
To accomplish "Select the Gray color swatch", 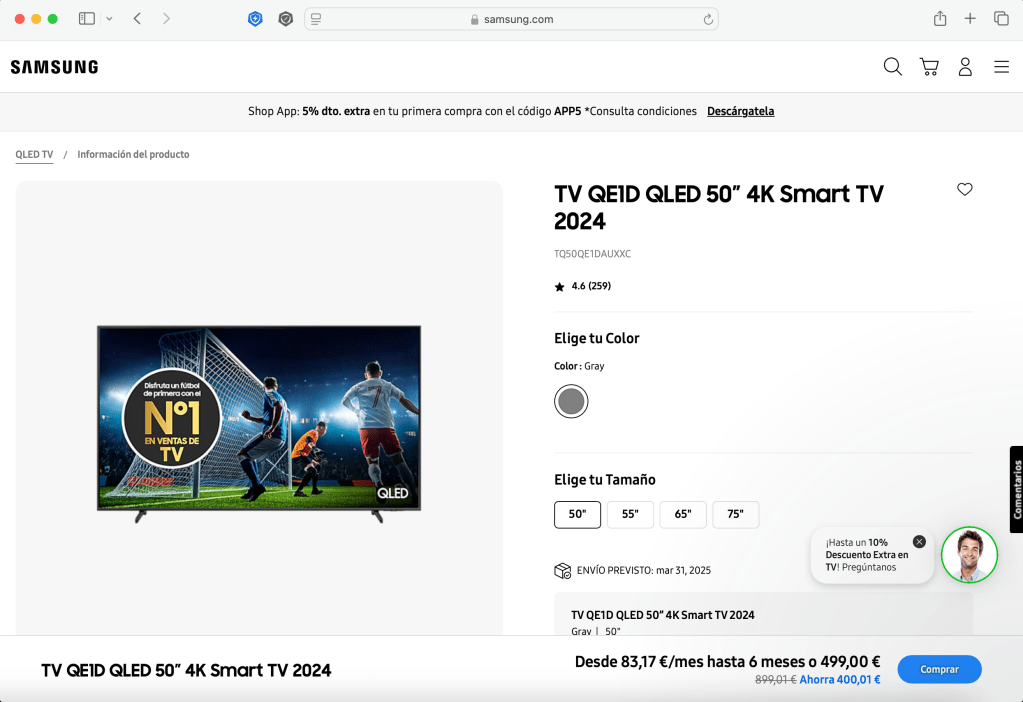I will pyautogui.click(x=571, y=401).
